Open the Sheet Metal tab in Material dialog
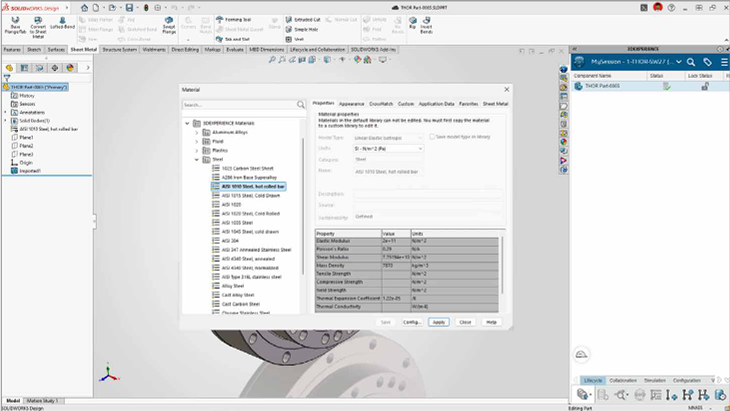 pyautogui.click(x=495, y=104)
